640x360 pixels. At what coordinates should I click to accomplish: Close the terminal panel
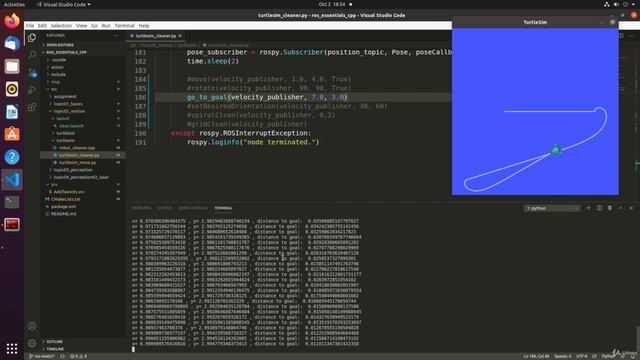[x=631, y=208]
